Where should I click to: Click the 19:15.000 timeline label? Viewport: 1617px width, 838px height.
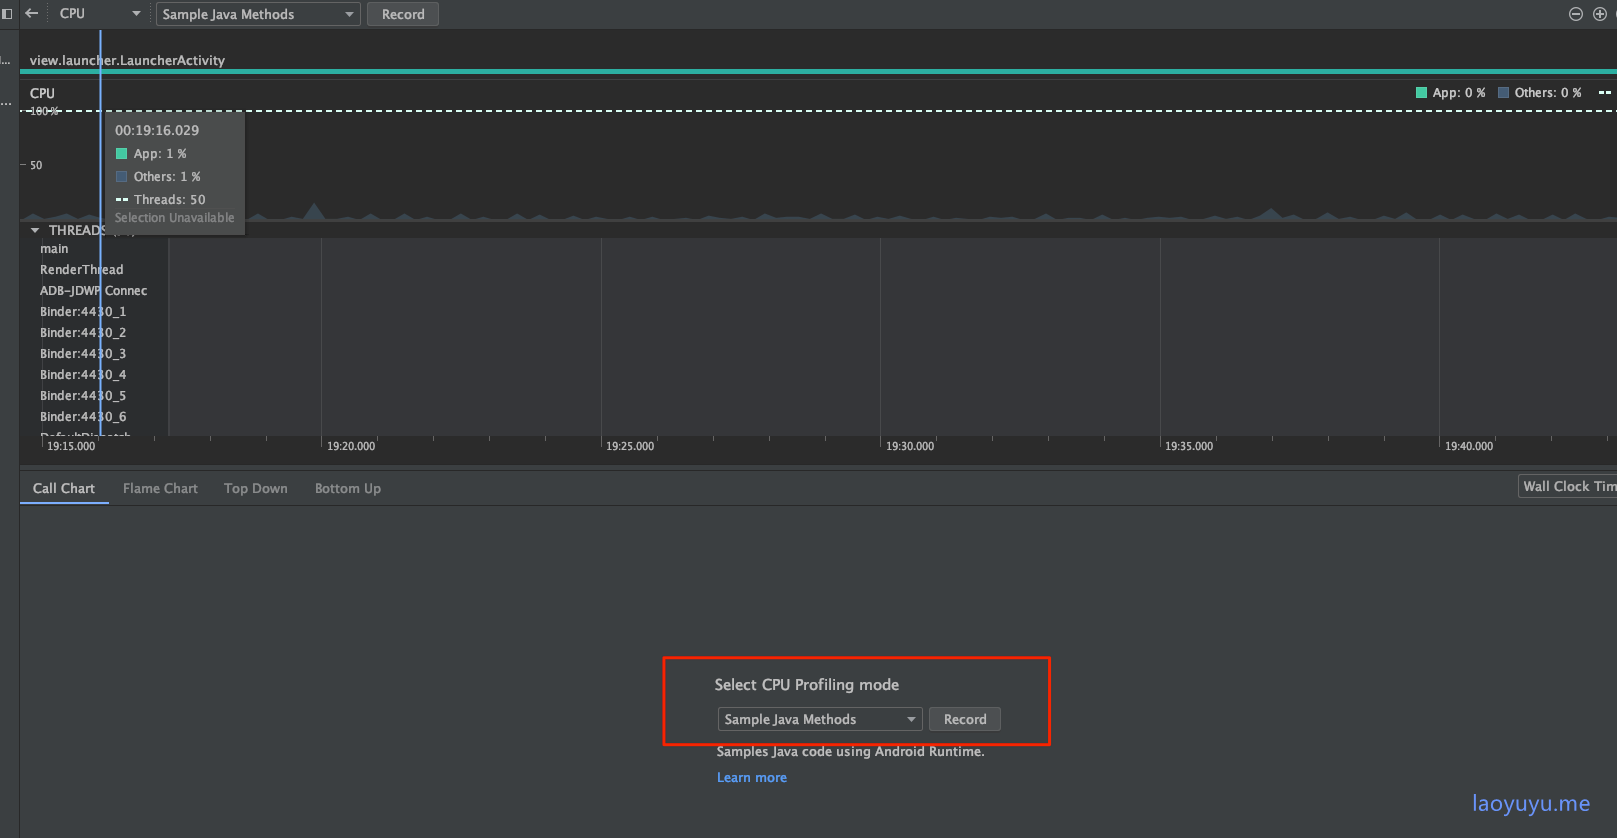pos(71,446)
